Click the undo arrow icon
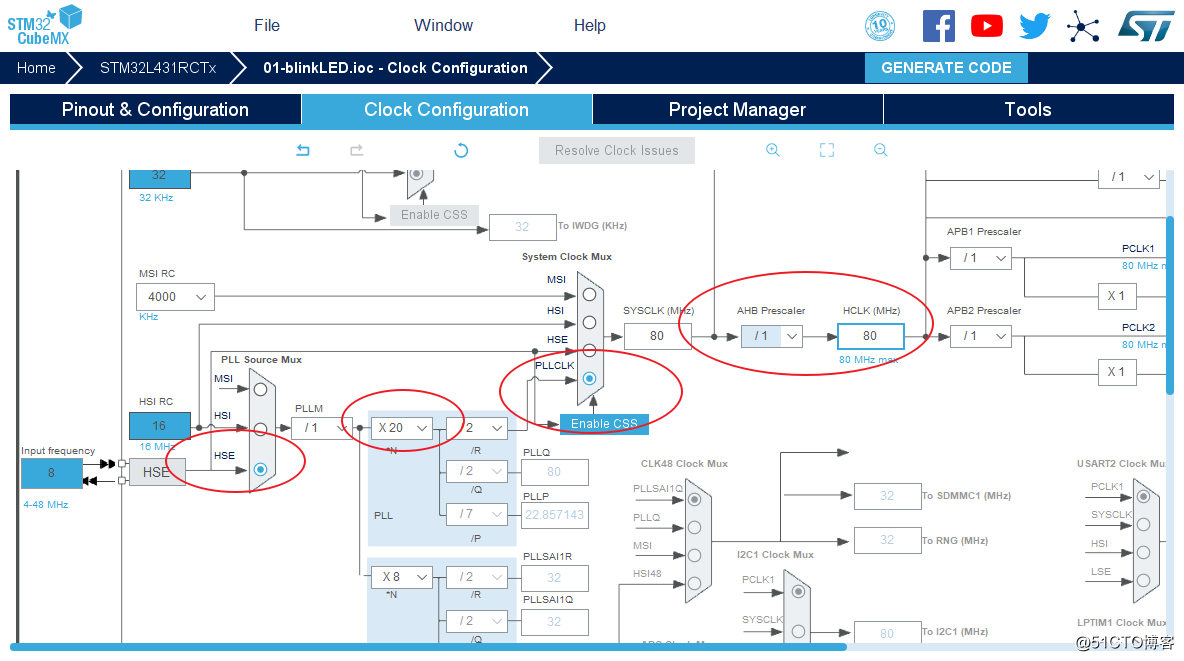1184x661 pixels. (x=303, y=150)
